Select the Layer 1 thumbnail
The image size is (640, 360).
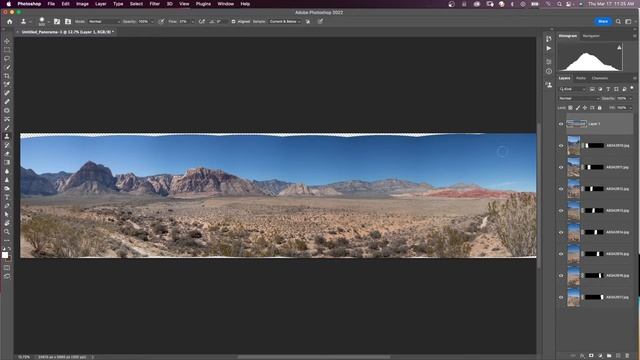pyautogui.click(x=577, y=124)
